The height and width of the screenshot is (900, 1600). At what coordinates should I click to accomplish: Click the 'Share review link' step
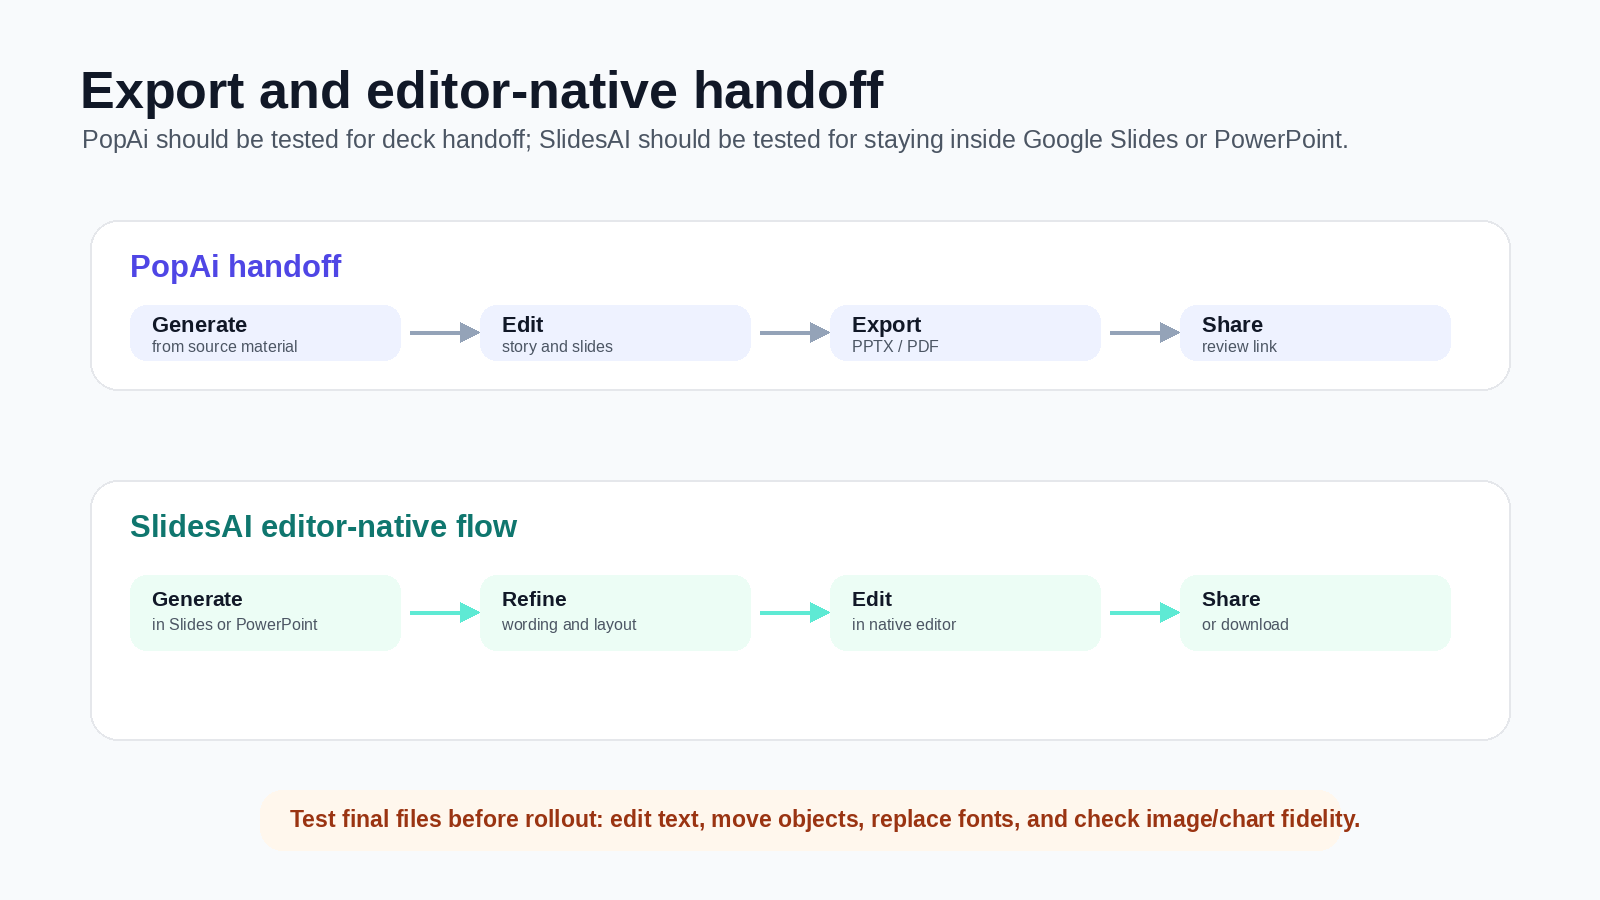click(1315, 333)
